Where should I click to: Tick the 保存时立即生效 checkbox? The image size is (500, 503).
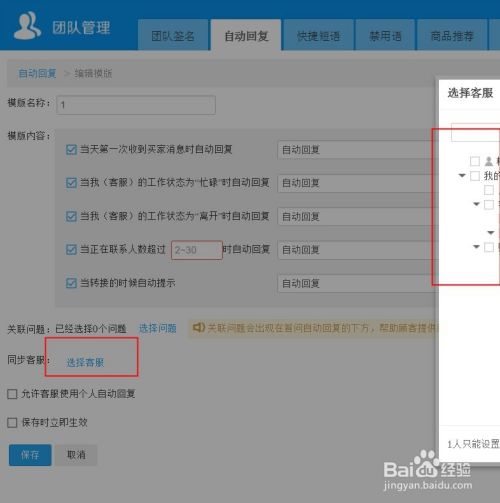coord(12,423)
